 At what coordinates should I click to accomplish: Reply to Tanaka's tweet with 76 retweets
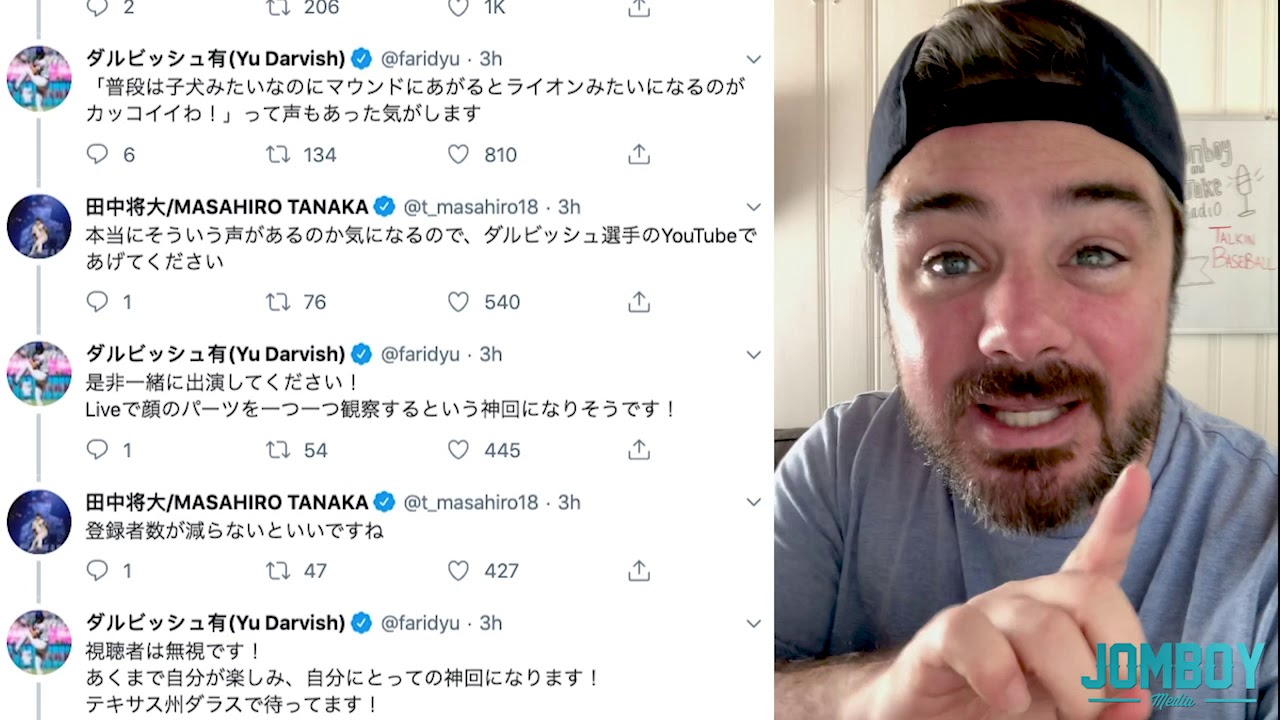tap(97, 302)
